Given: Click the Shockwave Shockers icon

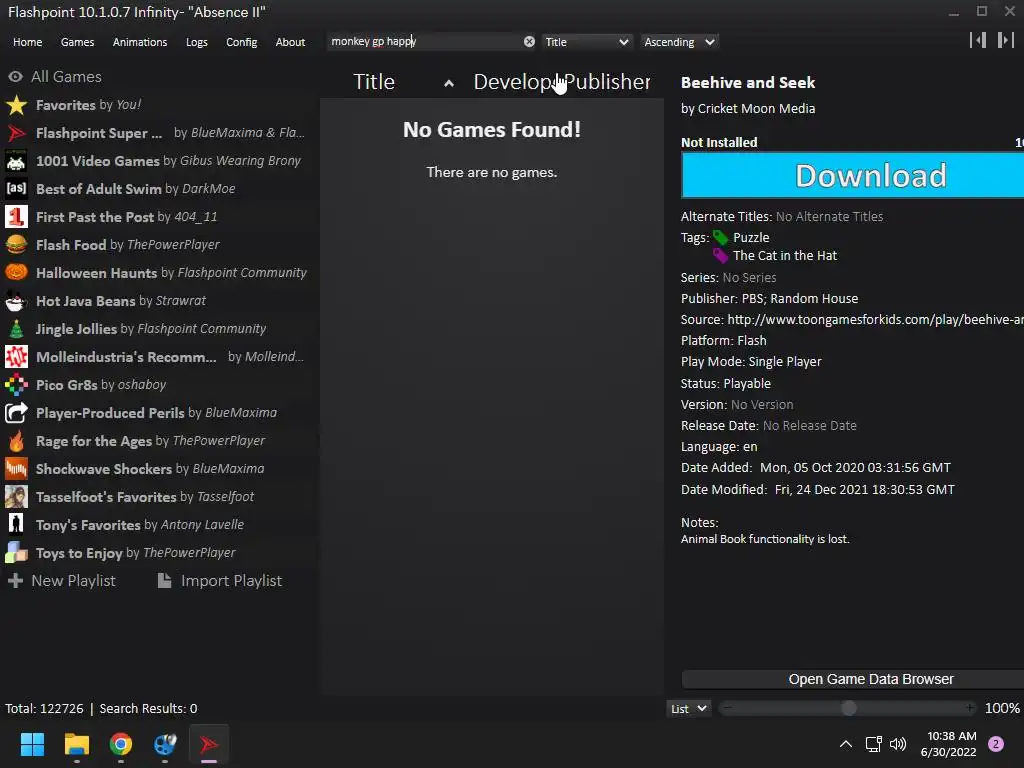Looking at the screenshot, I should click(x=16, y=468).
